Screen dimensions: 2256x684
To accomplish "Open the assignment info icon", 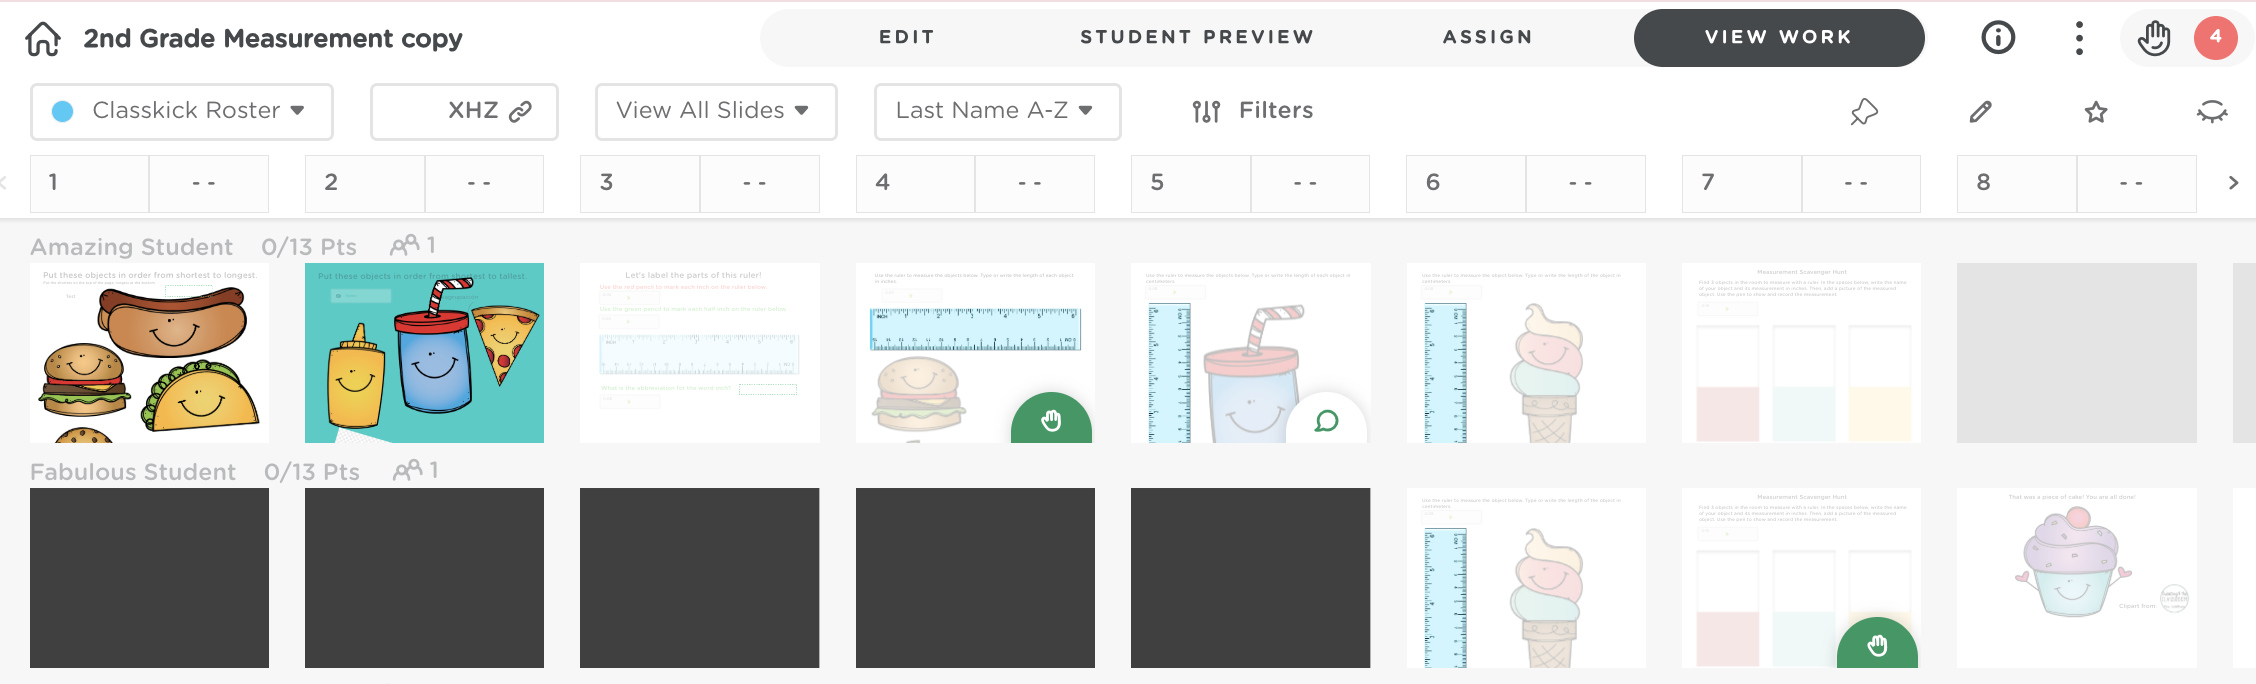I will point(1998,38).
